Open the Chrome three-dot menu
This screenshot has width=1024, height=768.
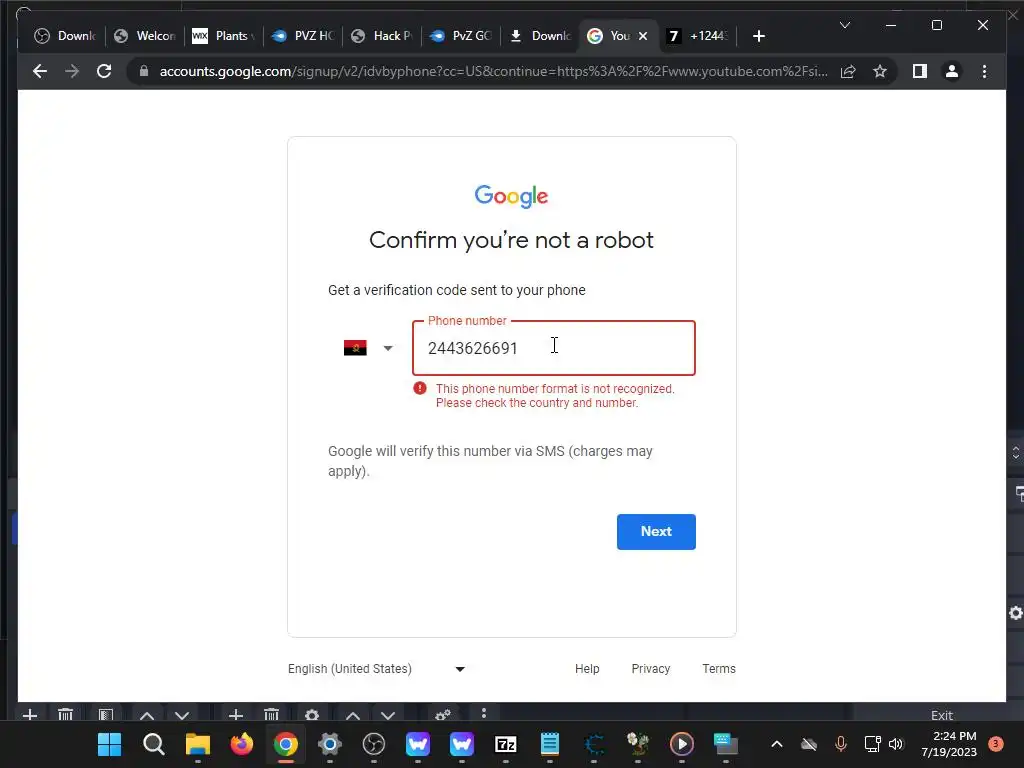[984, 71]
